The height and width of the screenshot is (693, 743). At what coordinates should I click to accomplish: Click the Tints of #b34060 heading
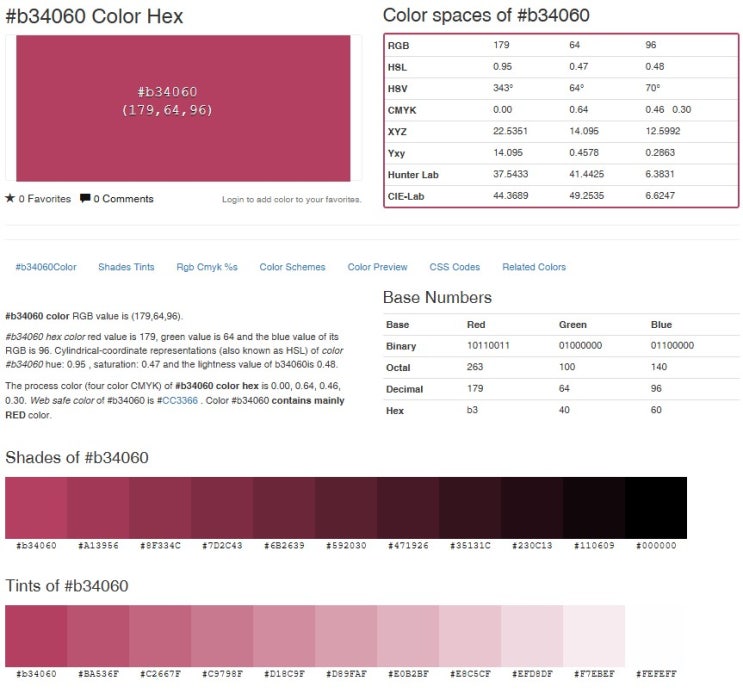click(x=67, y=586)
